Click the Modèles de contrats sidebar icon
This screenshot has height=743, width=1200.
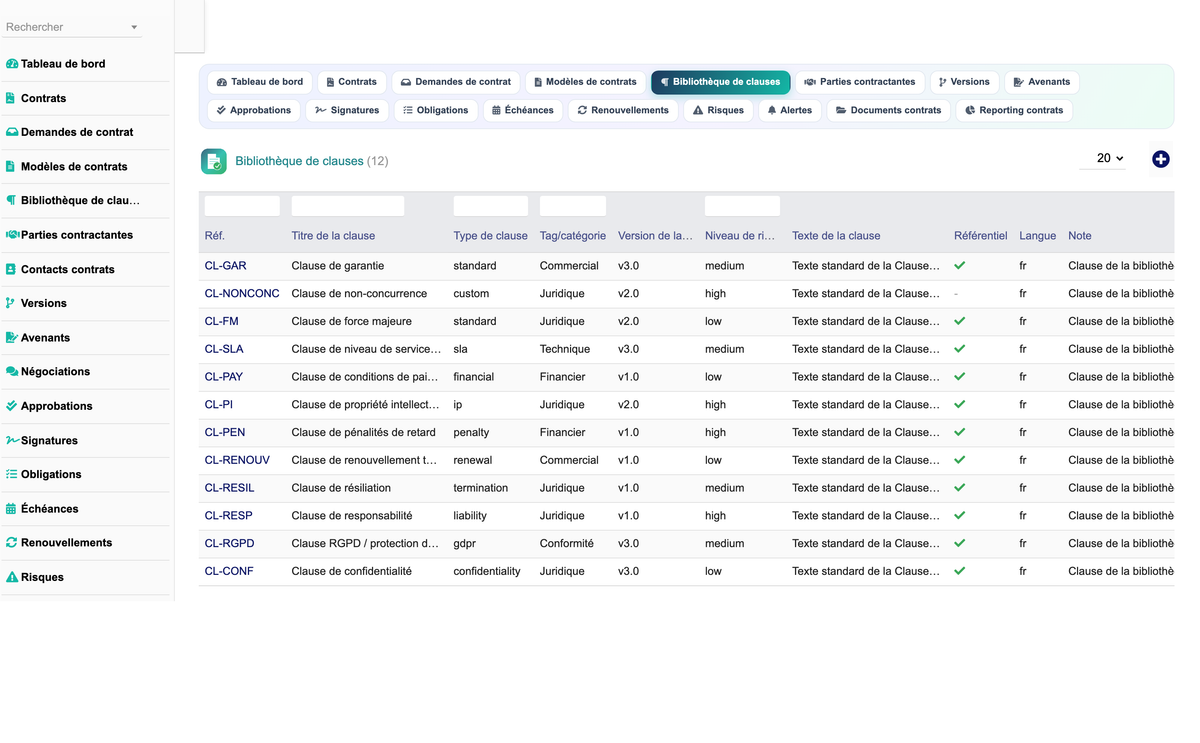[x=11, y=167]
